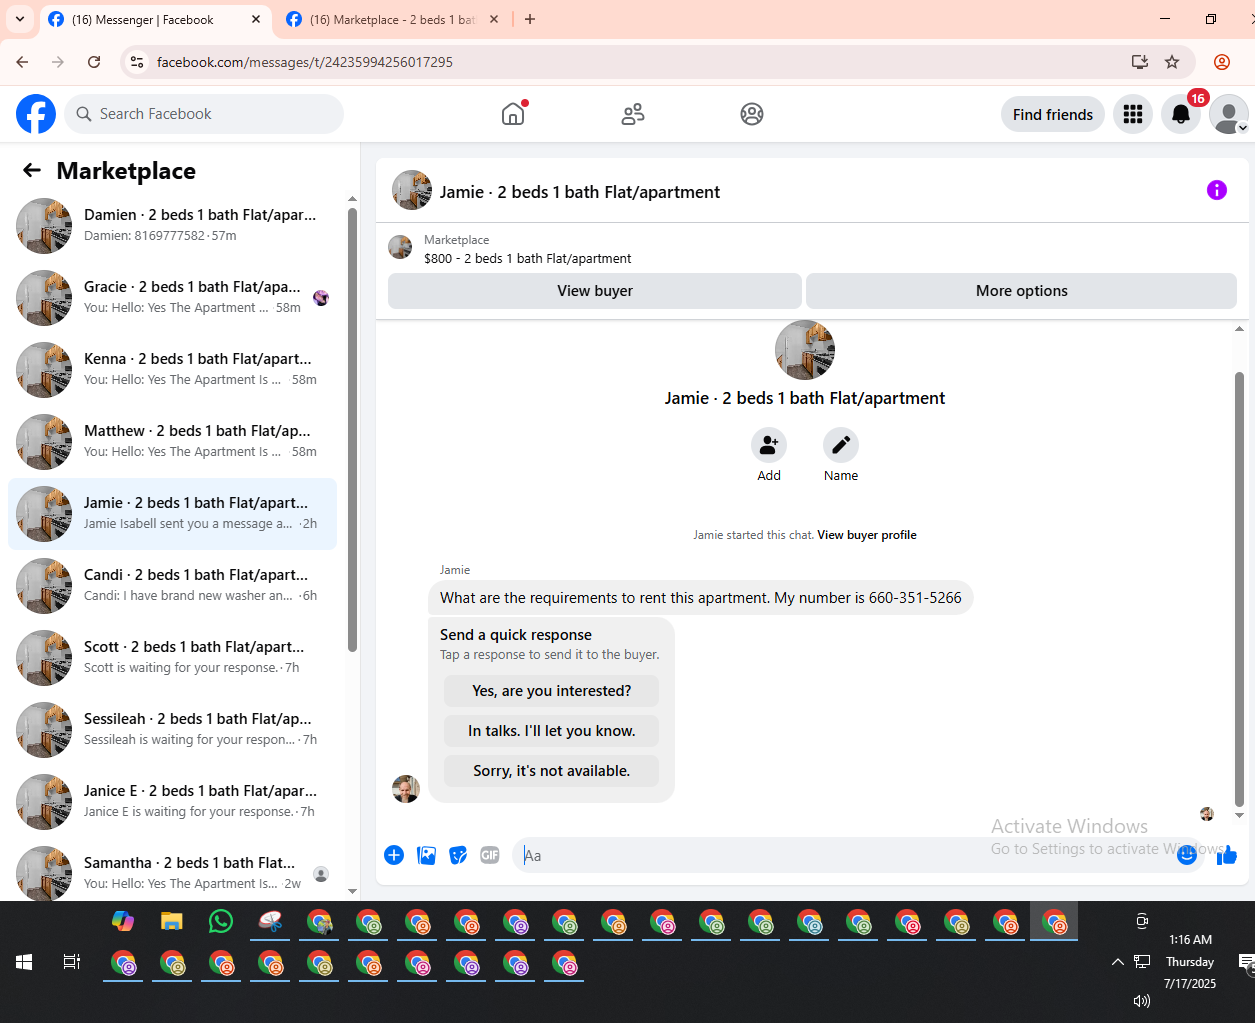Open the Damien conversation
The image size is (1255, 1023).
click(x=172, y=226)
